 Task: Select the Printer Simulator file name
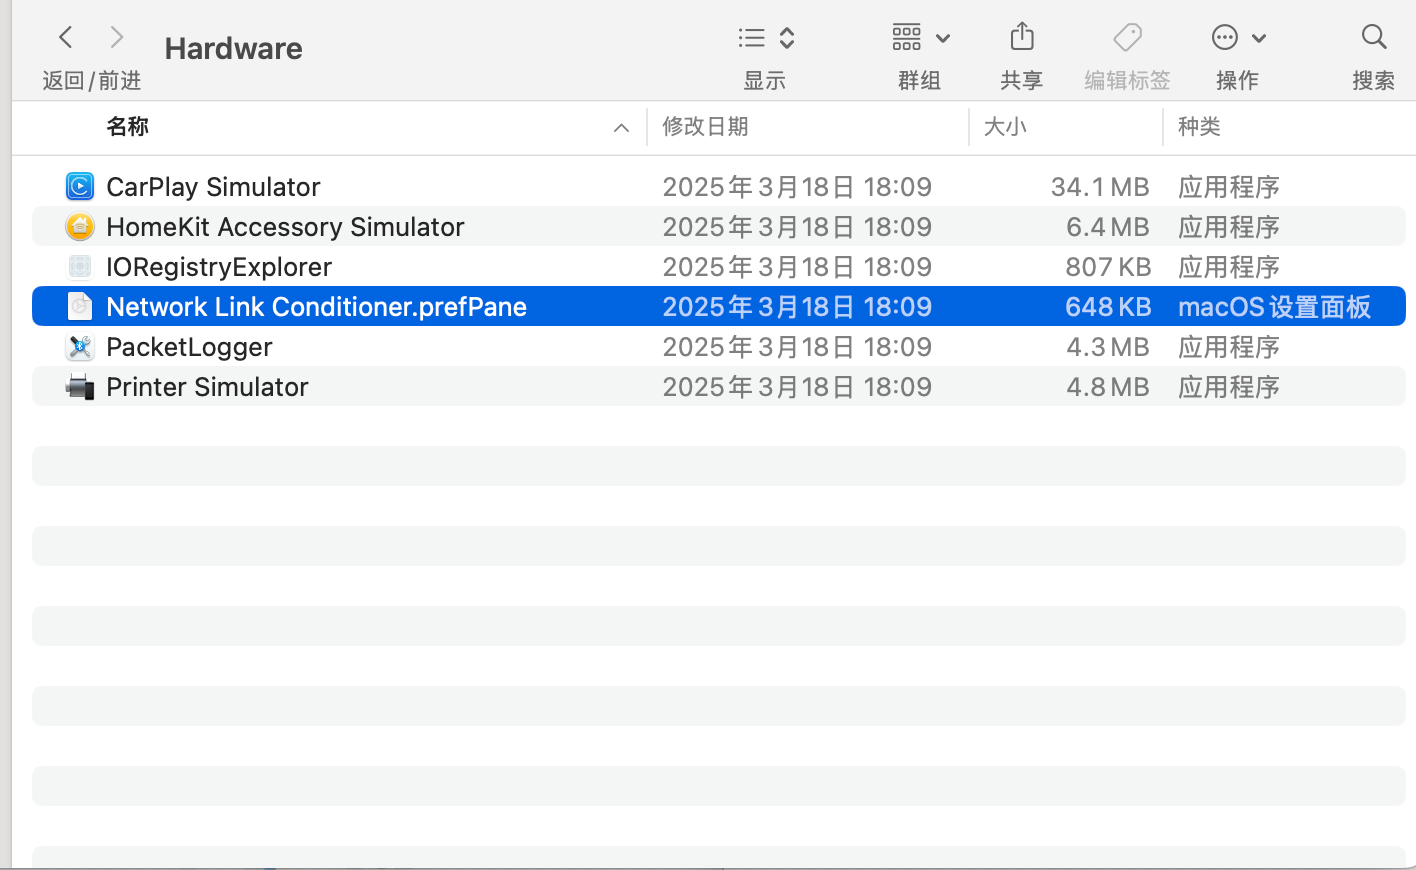click(207, 387)
